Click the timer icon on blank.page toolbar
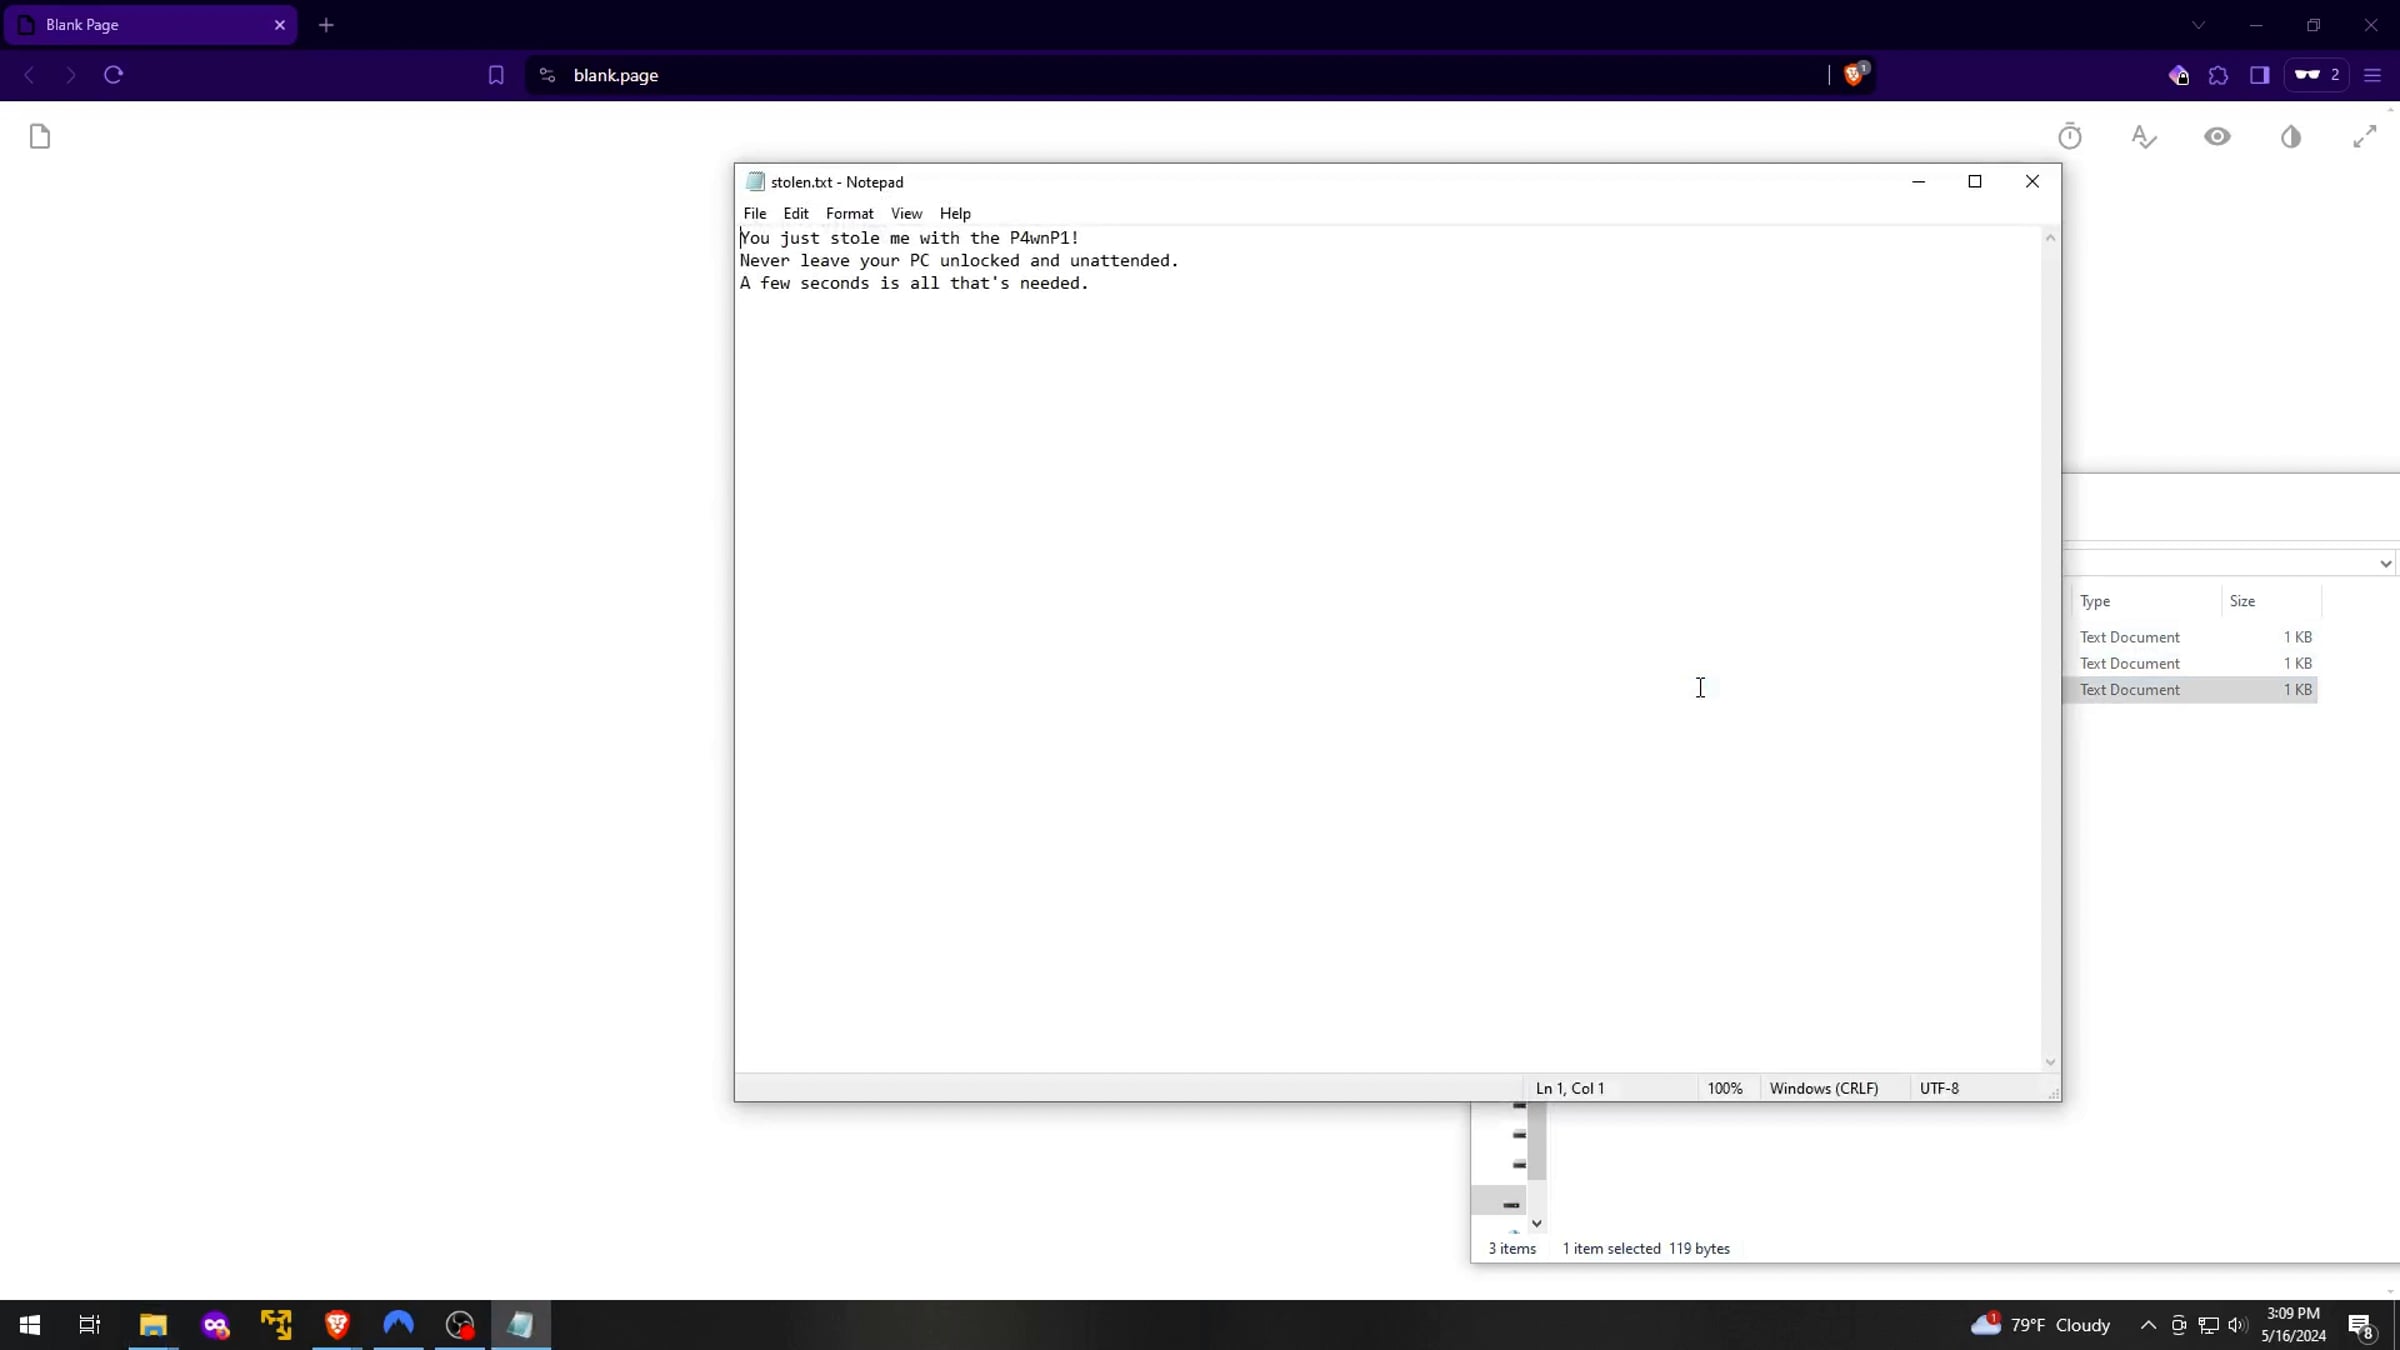The height and width of the screenshot is (1350, 2400). tap(2069, 136)
